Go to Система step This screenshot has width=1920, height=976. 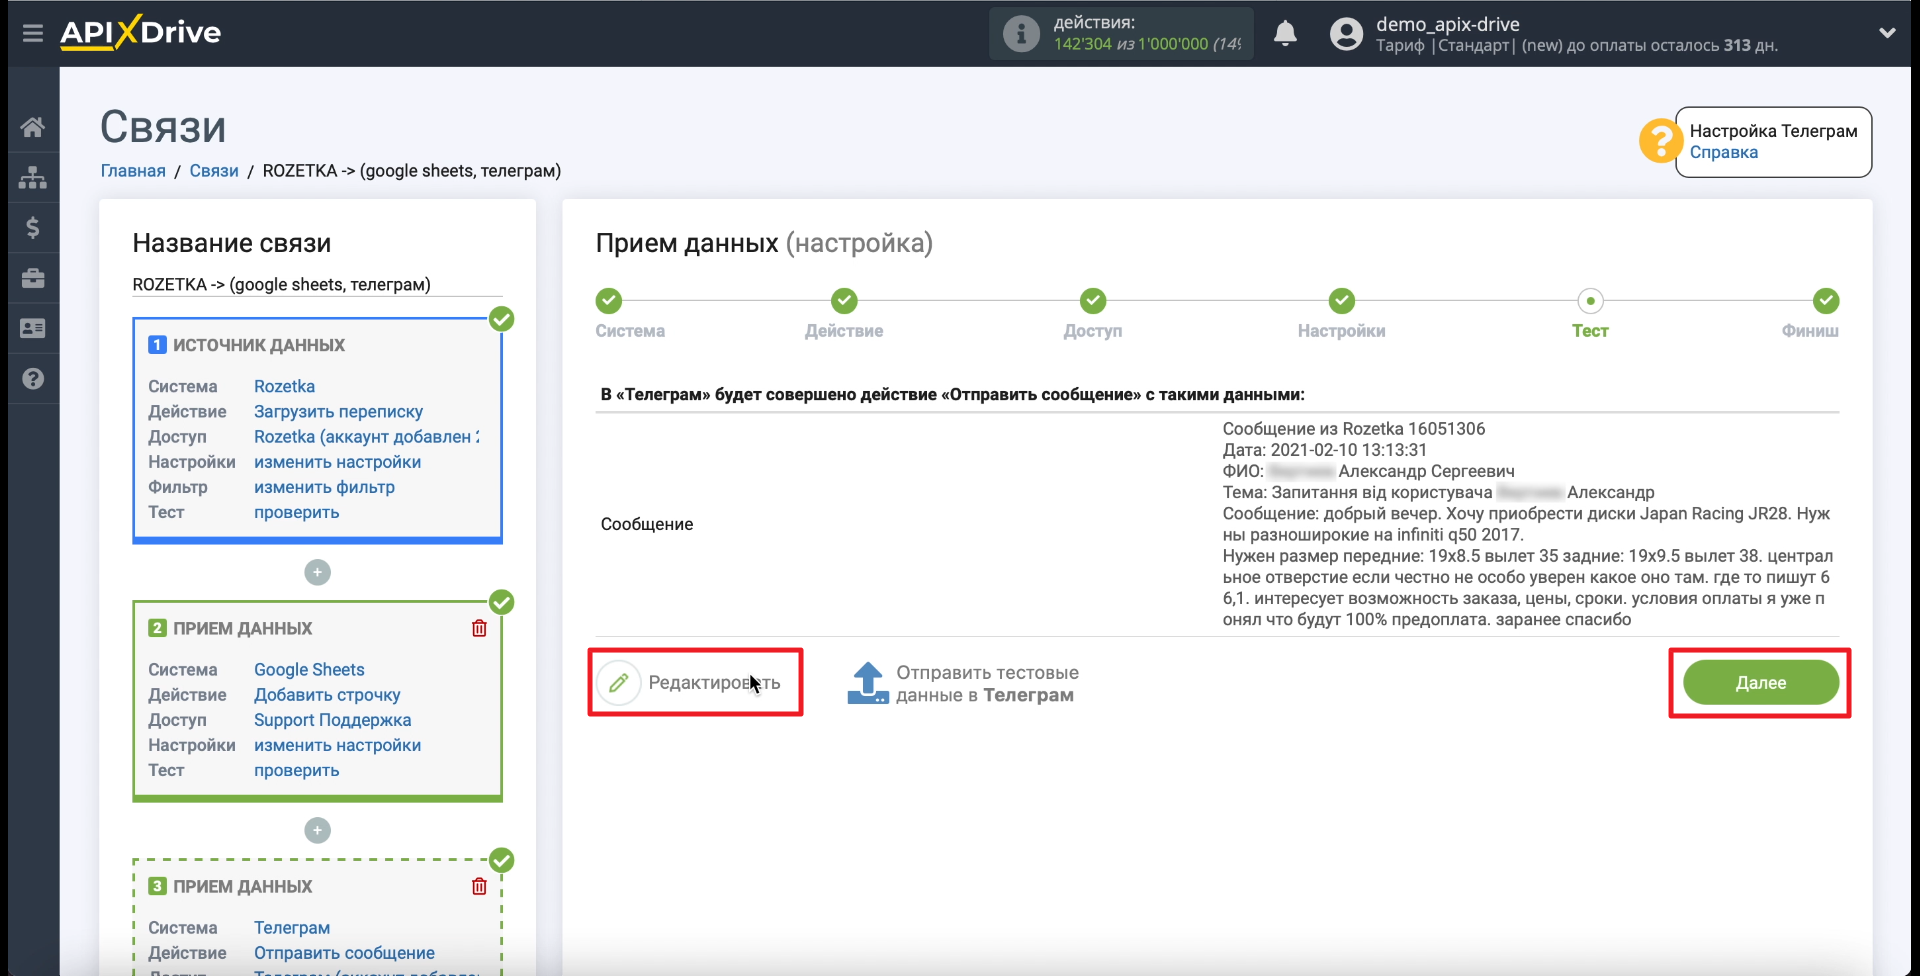point(609,301)
